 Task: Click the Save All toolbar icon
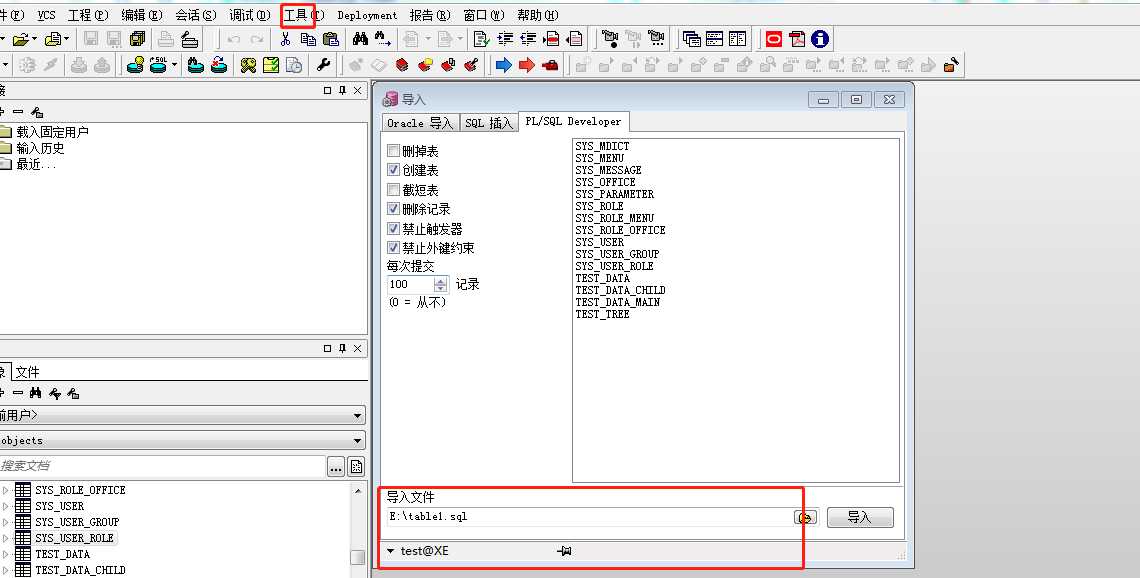[137, 39]
